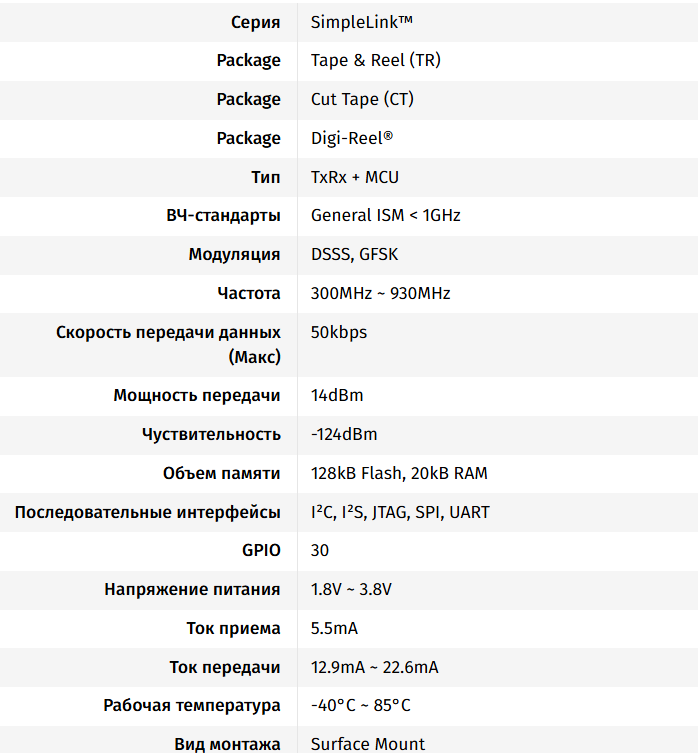Click the Digi-Reel® package value
Image resolution: width=698 pixels, height=753 pixels.
coord(352,138)
